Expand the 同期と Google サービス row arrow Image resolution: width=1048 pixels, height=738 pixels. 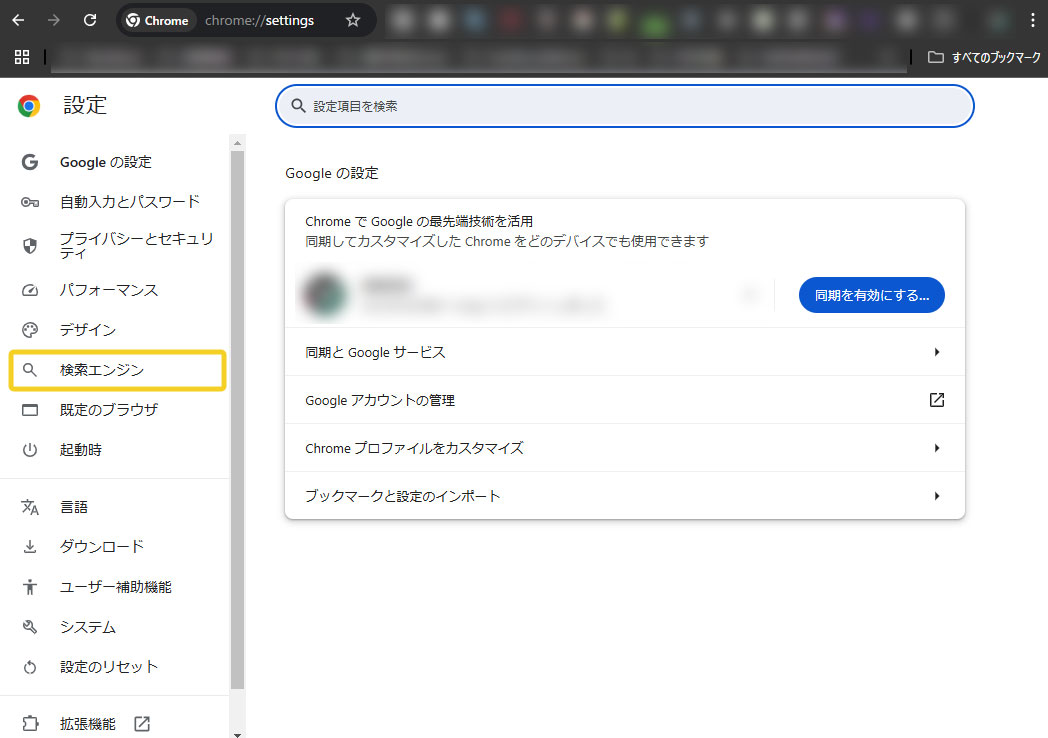(x=936, y=352)
